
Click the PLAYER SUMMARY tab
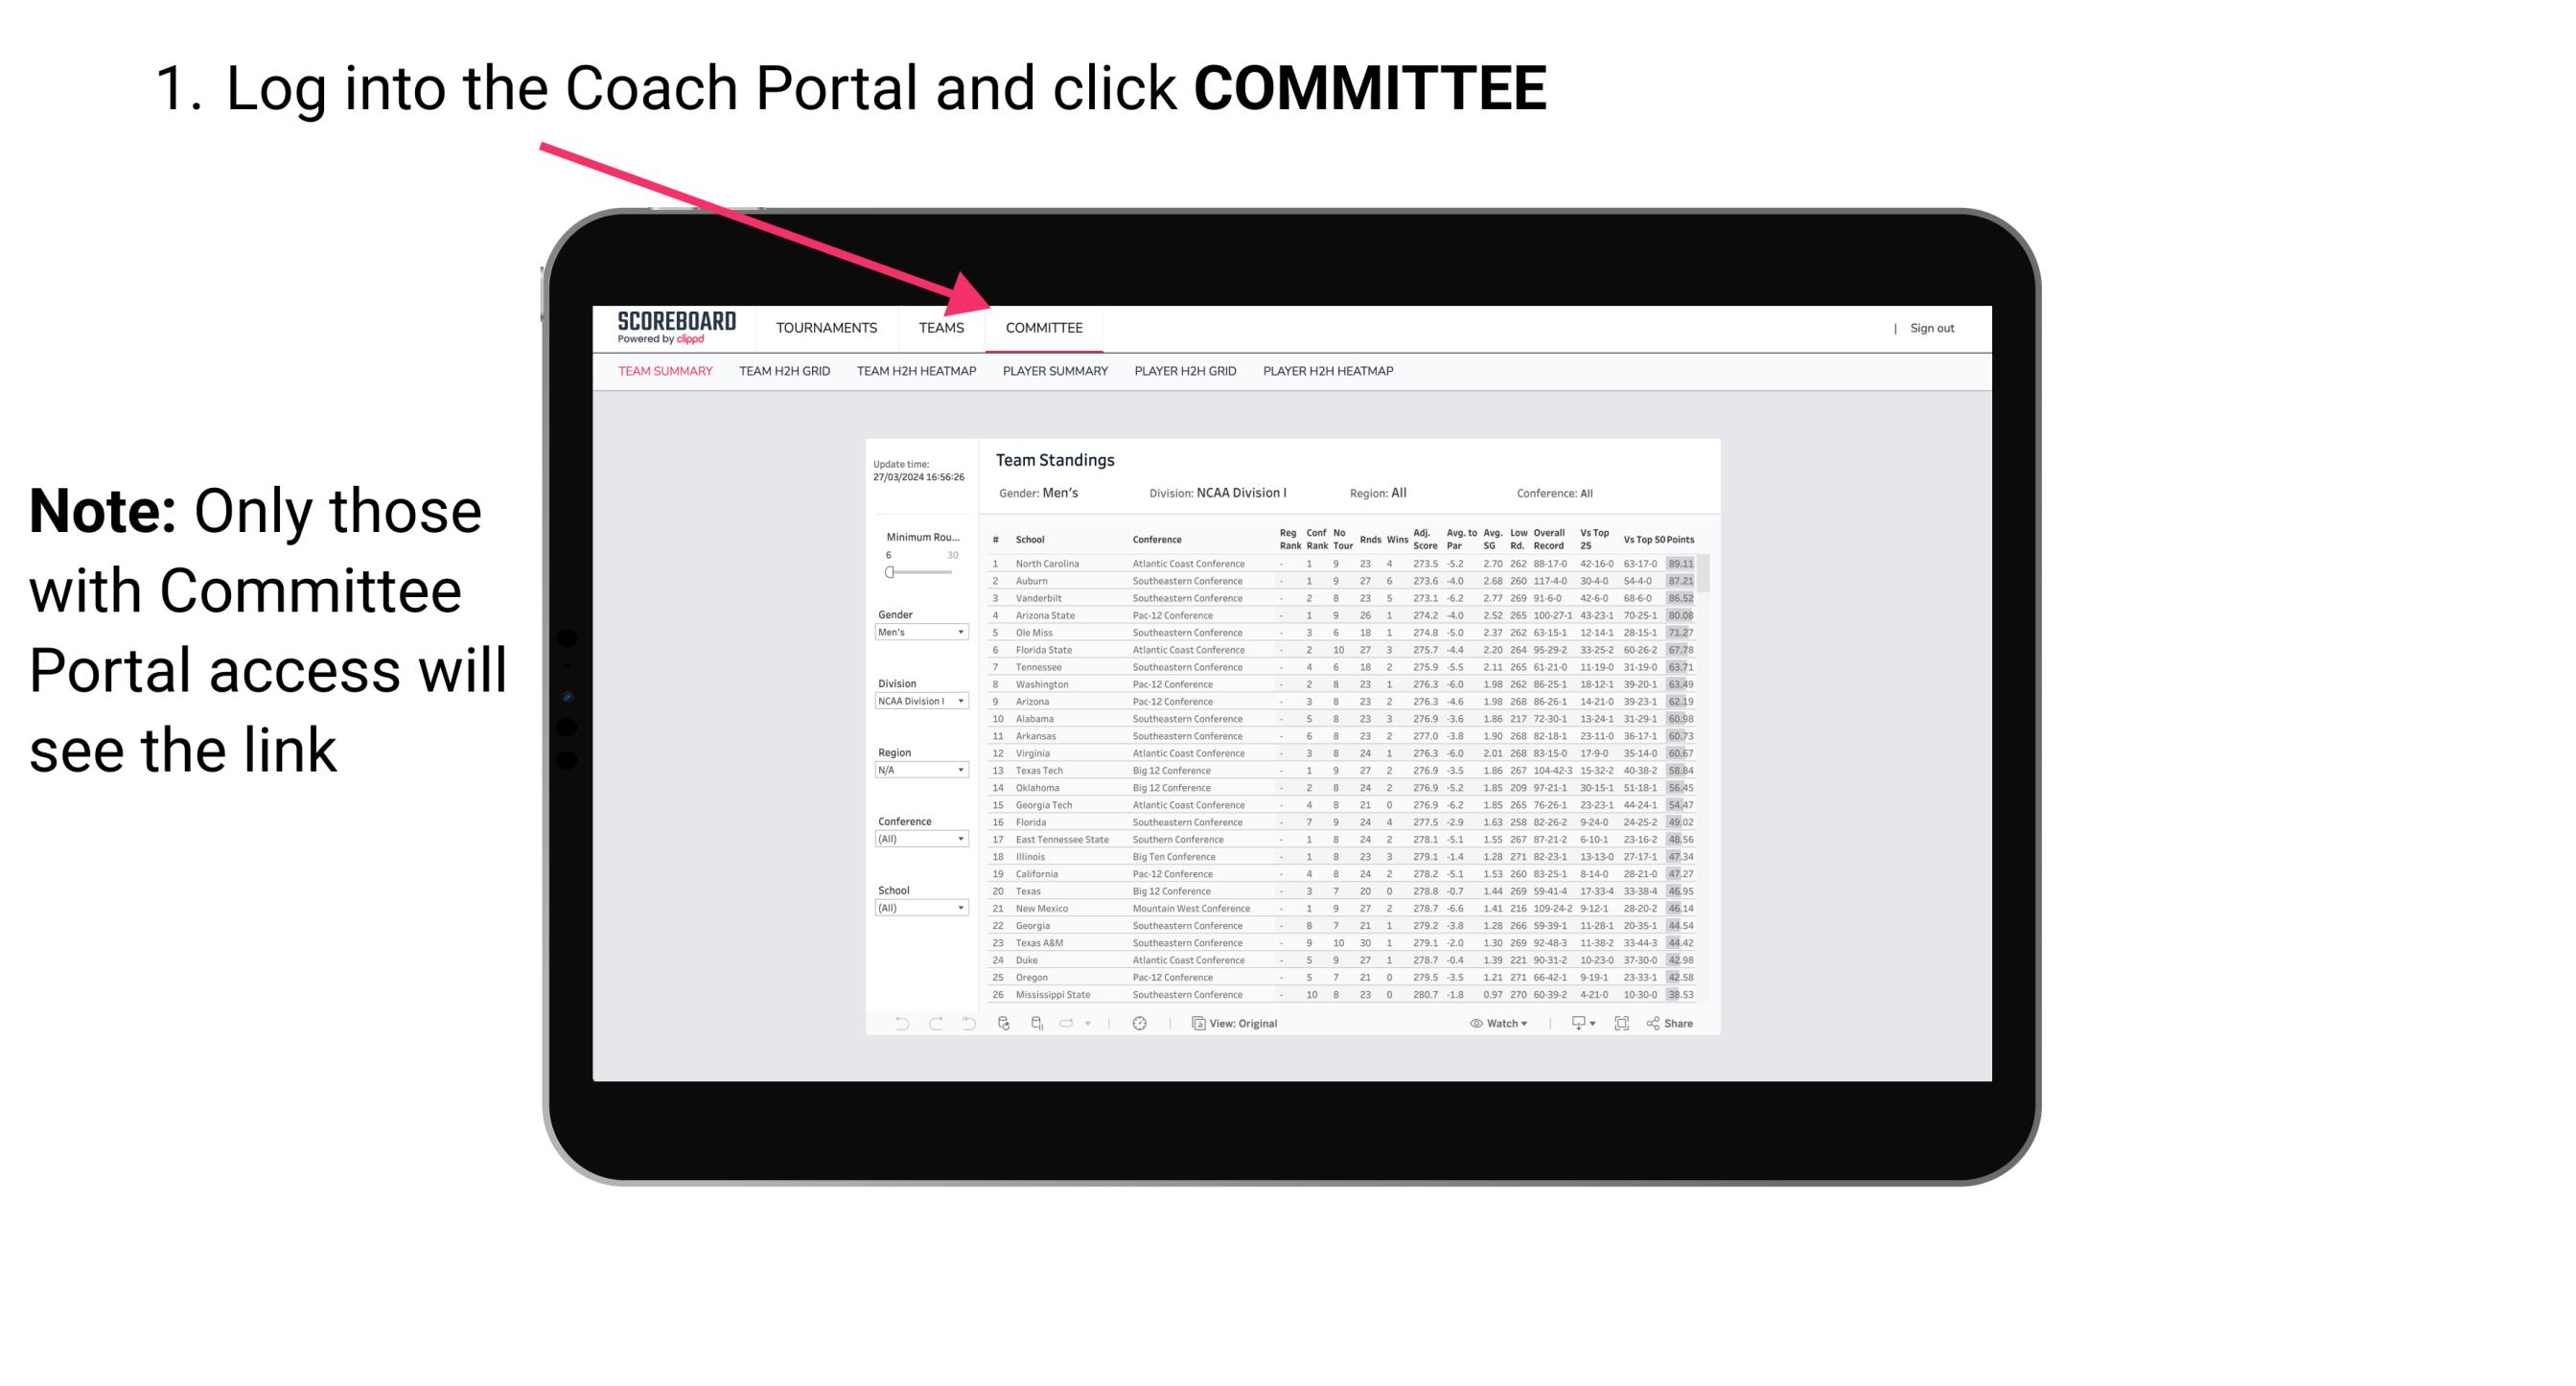coord(1054,372)
